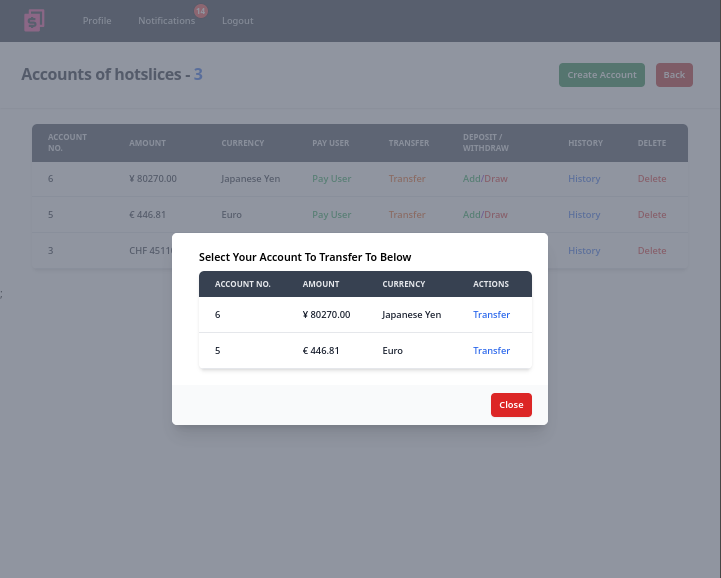Viewport: 721px width, 578px height.
Task: Click Draw for account 5
Action: (496, 215)
